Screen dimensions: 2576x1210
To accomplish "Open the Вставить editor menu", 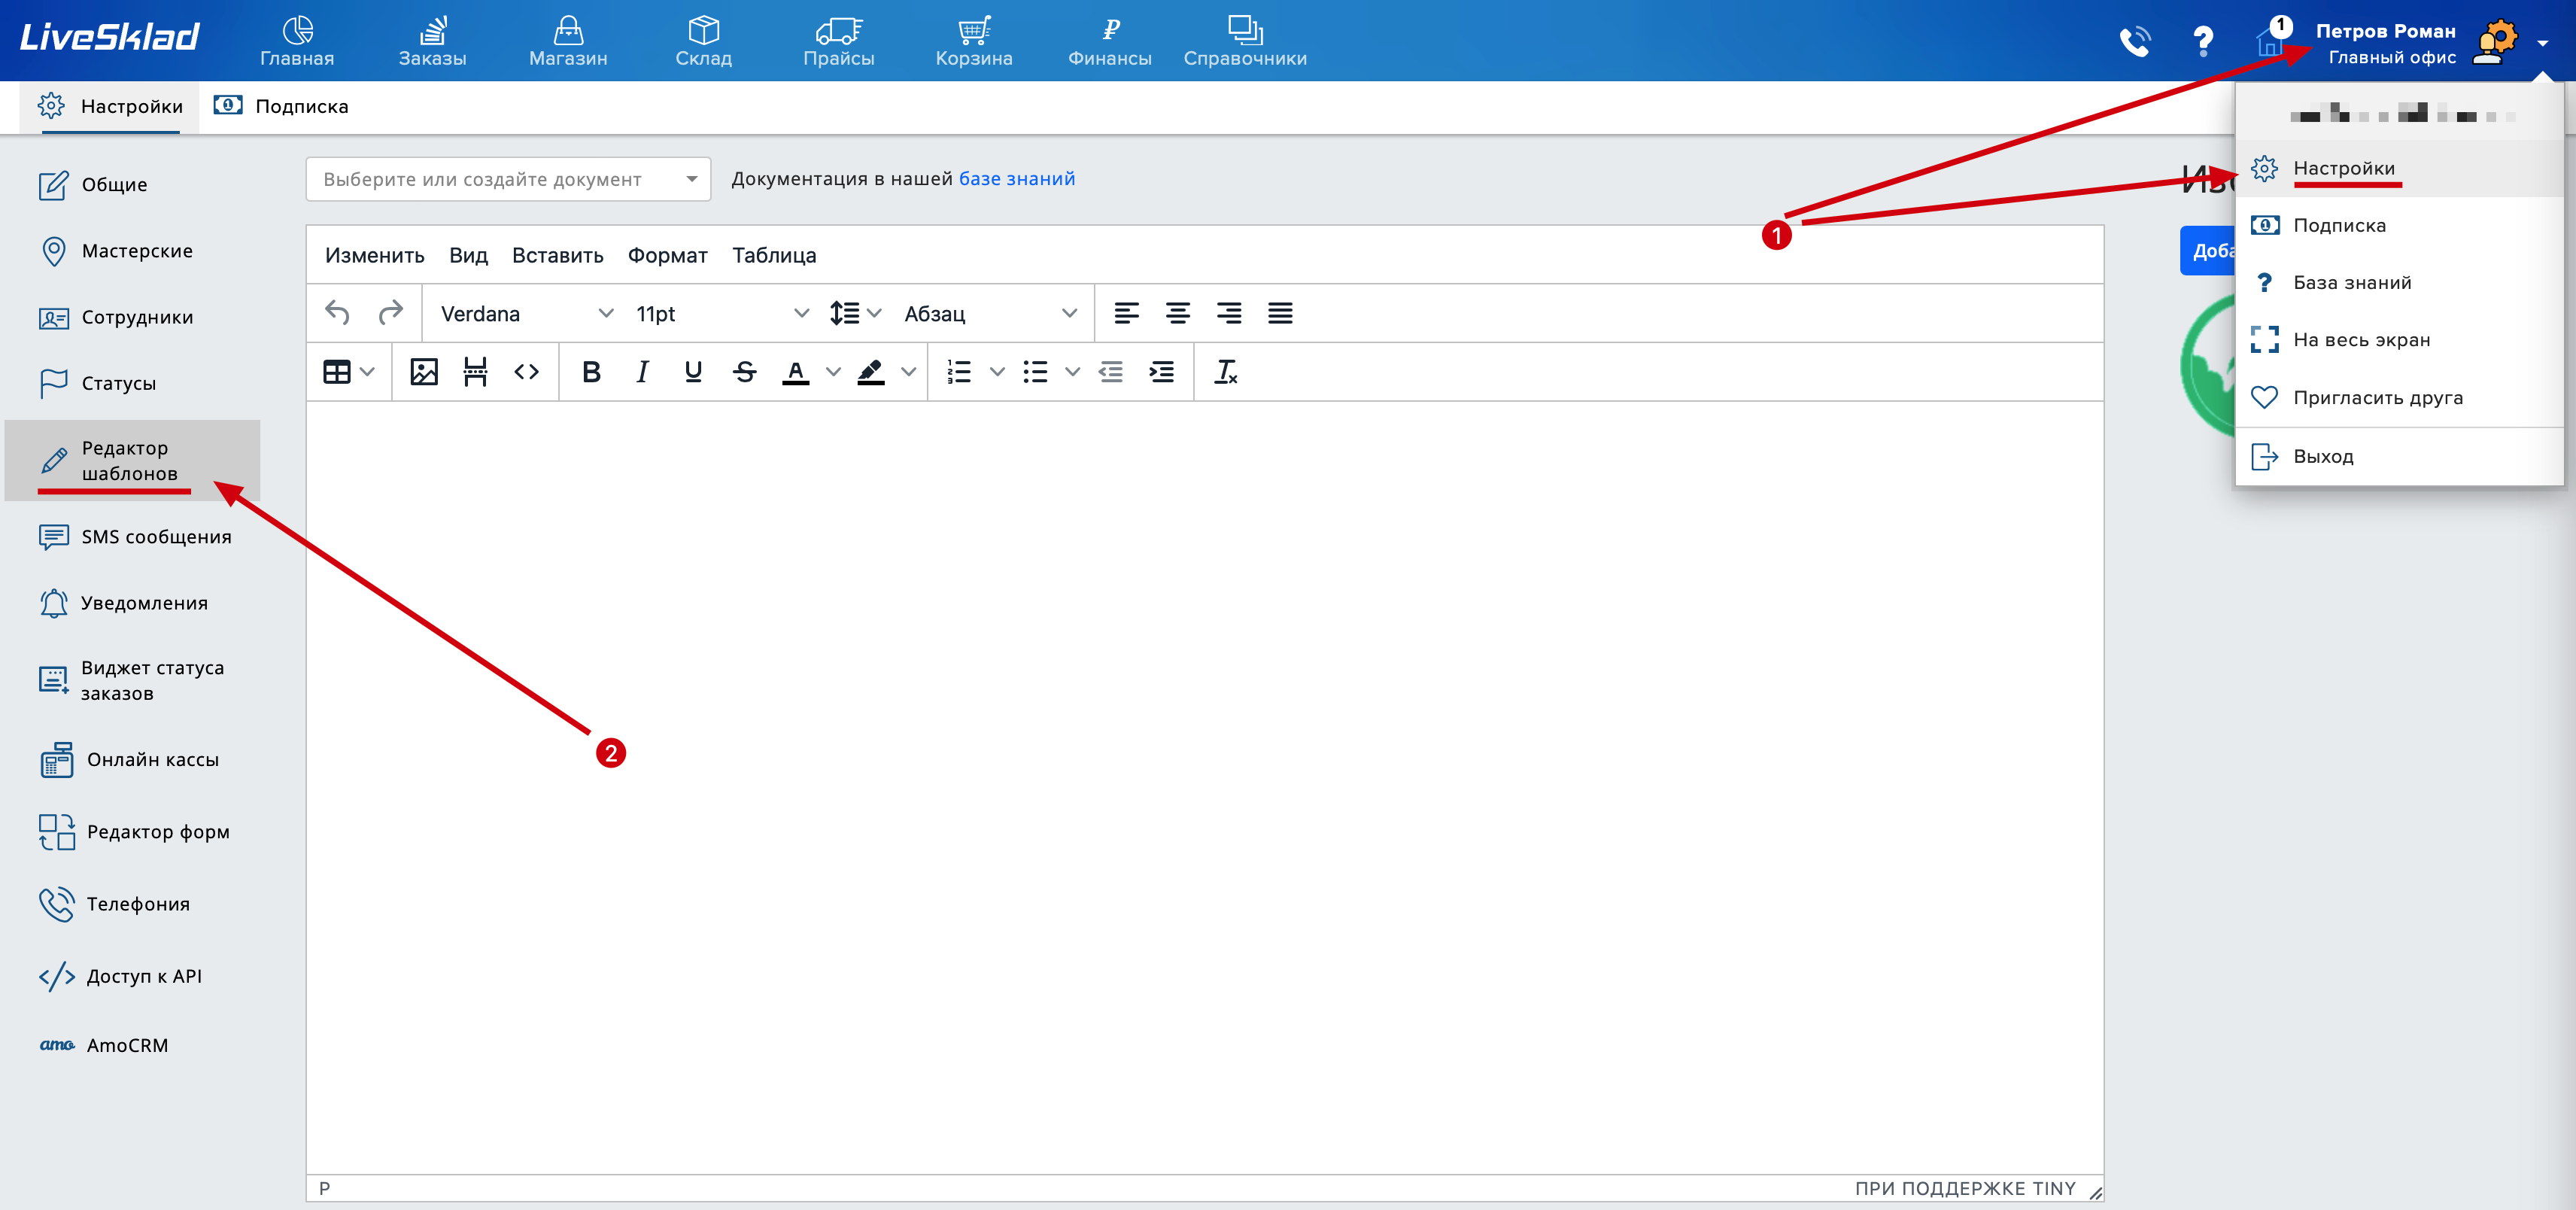I will (x=557, y=255).
